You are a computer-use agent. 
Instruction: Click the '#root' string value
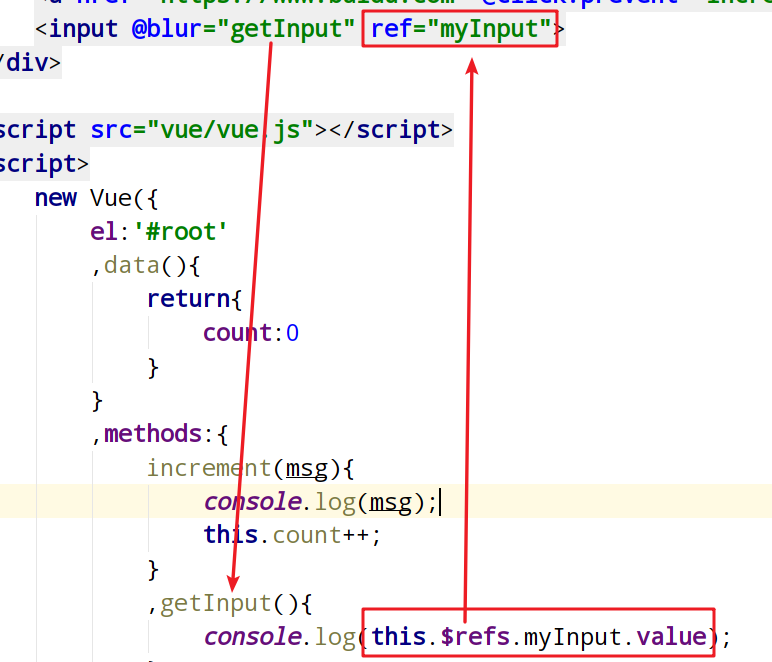pos(181,232)
